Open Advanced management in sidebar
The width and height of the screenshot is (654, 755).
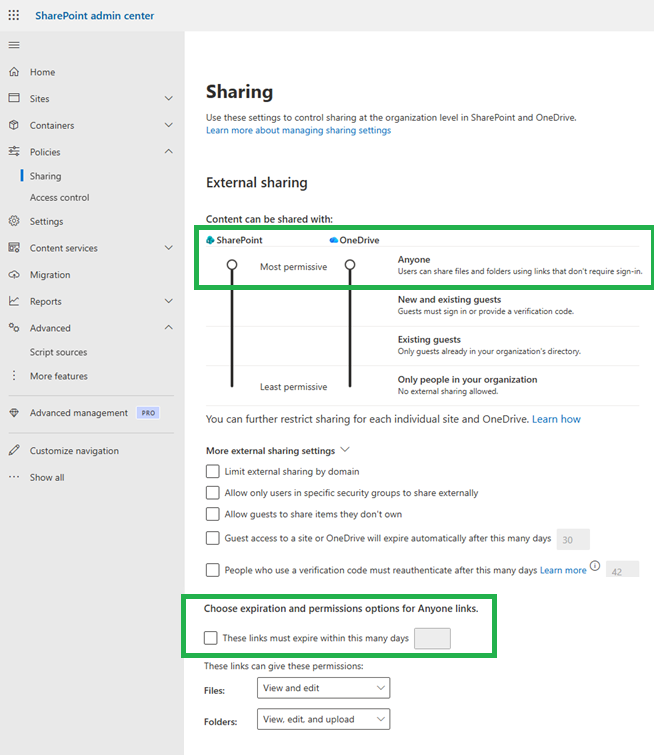coord(79,413)
